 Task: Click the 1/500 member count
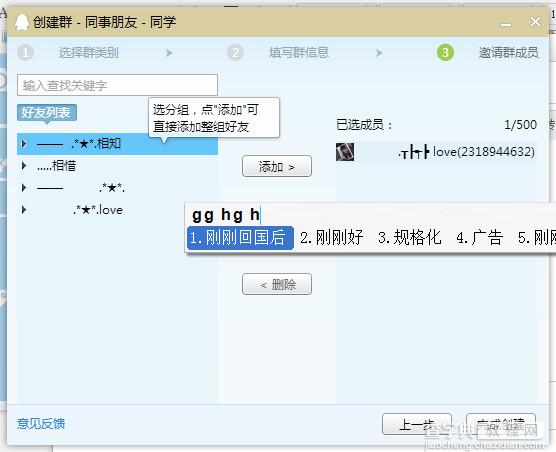(x=520, y=125)
